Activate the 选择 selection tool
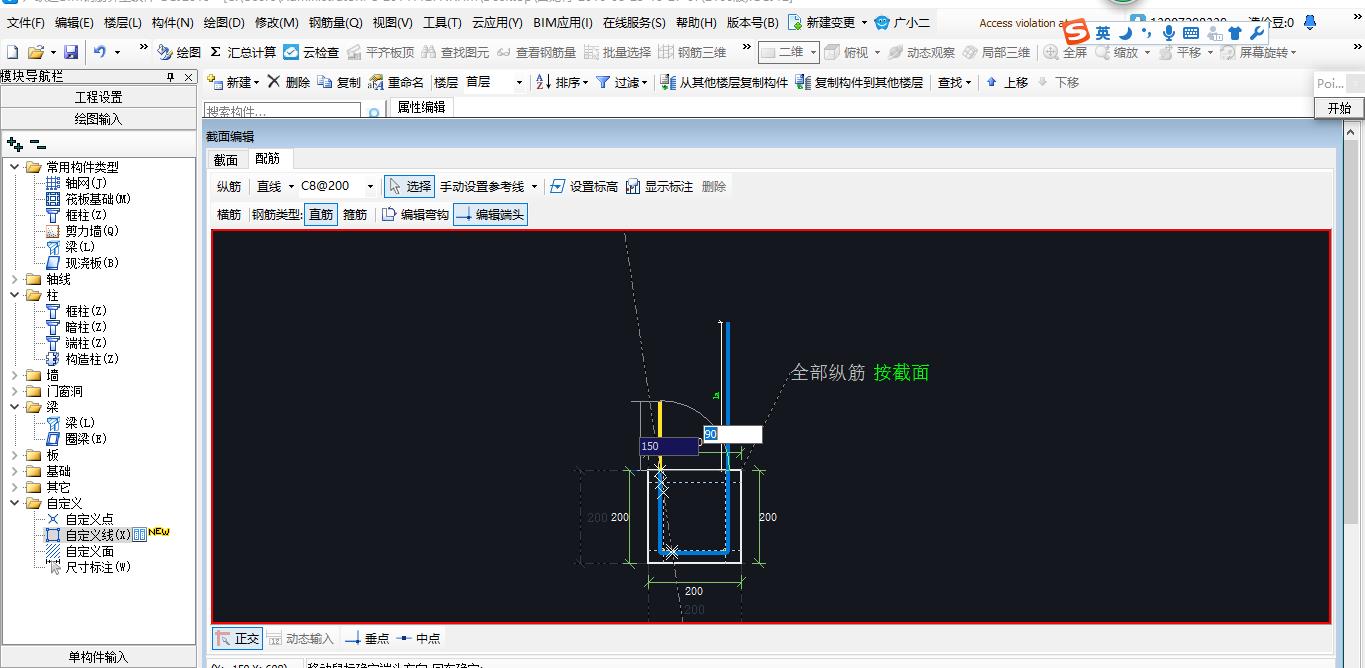 [409, 186]
